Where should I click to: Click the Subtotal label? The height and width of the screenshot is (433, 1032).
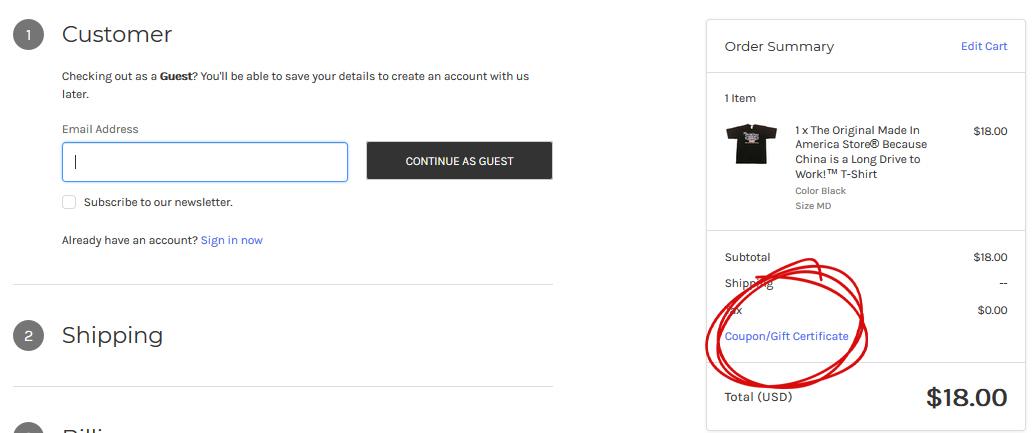(x=747, y=257)
